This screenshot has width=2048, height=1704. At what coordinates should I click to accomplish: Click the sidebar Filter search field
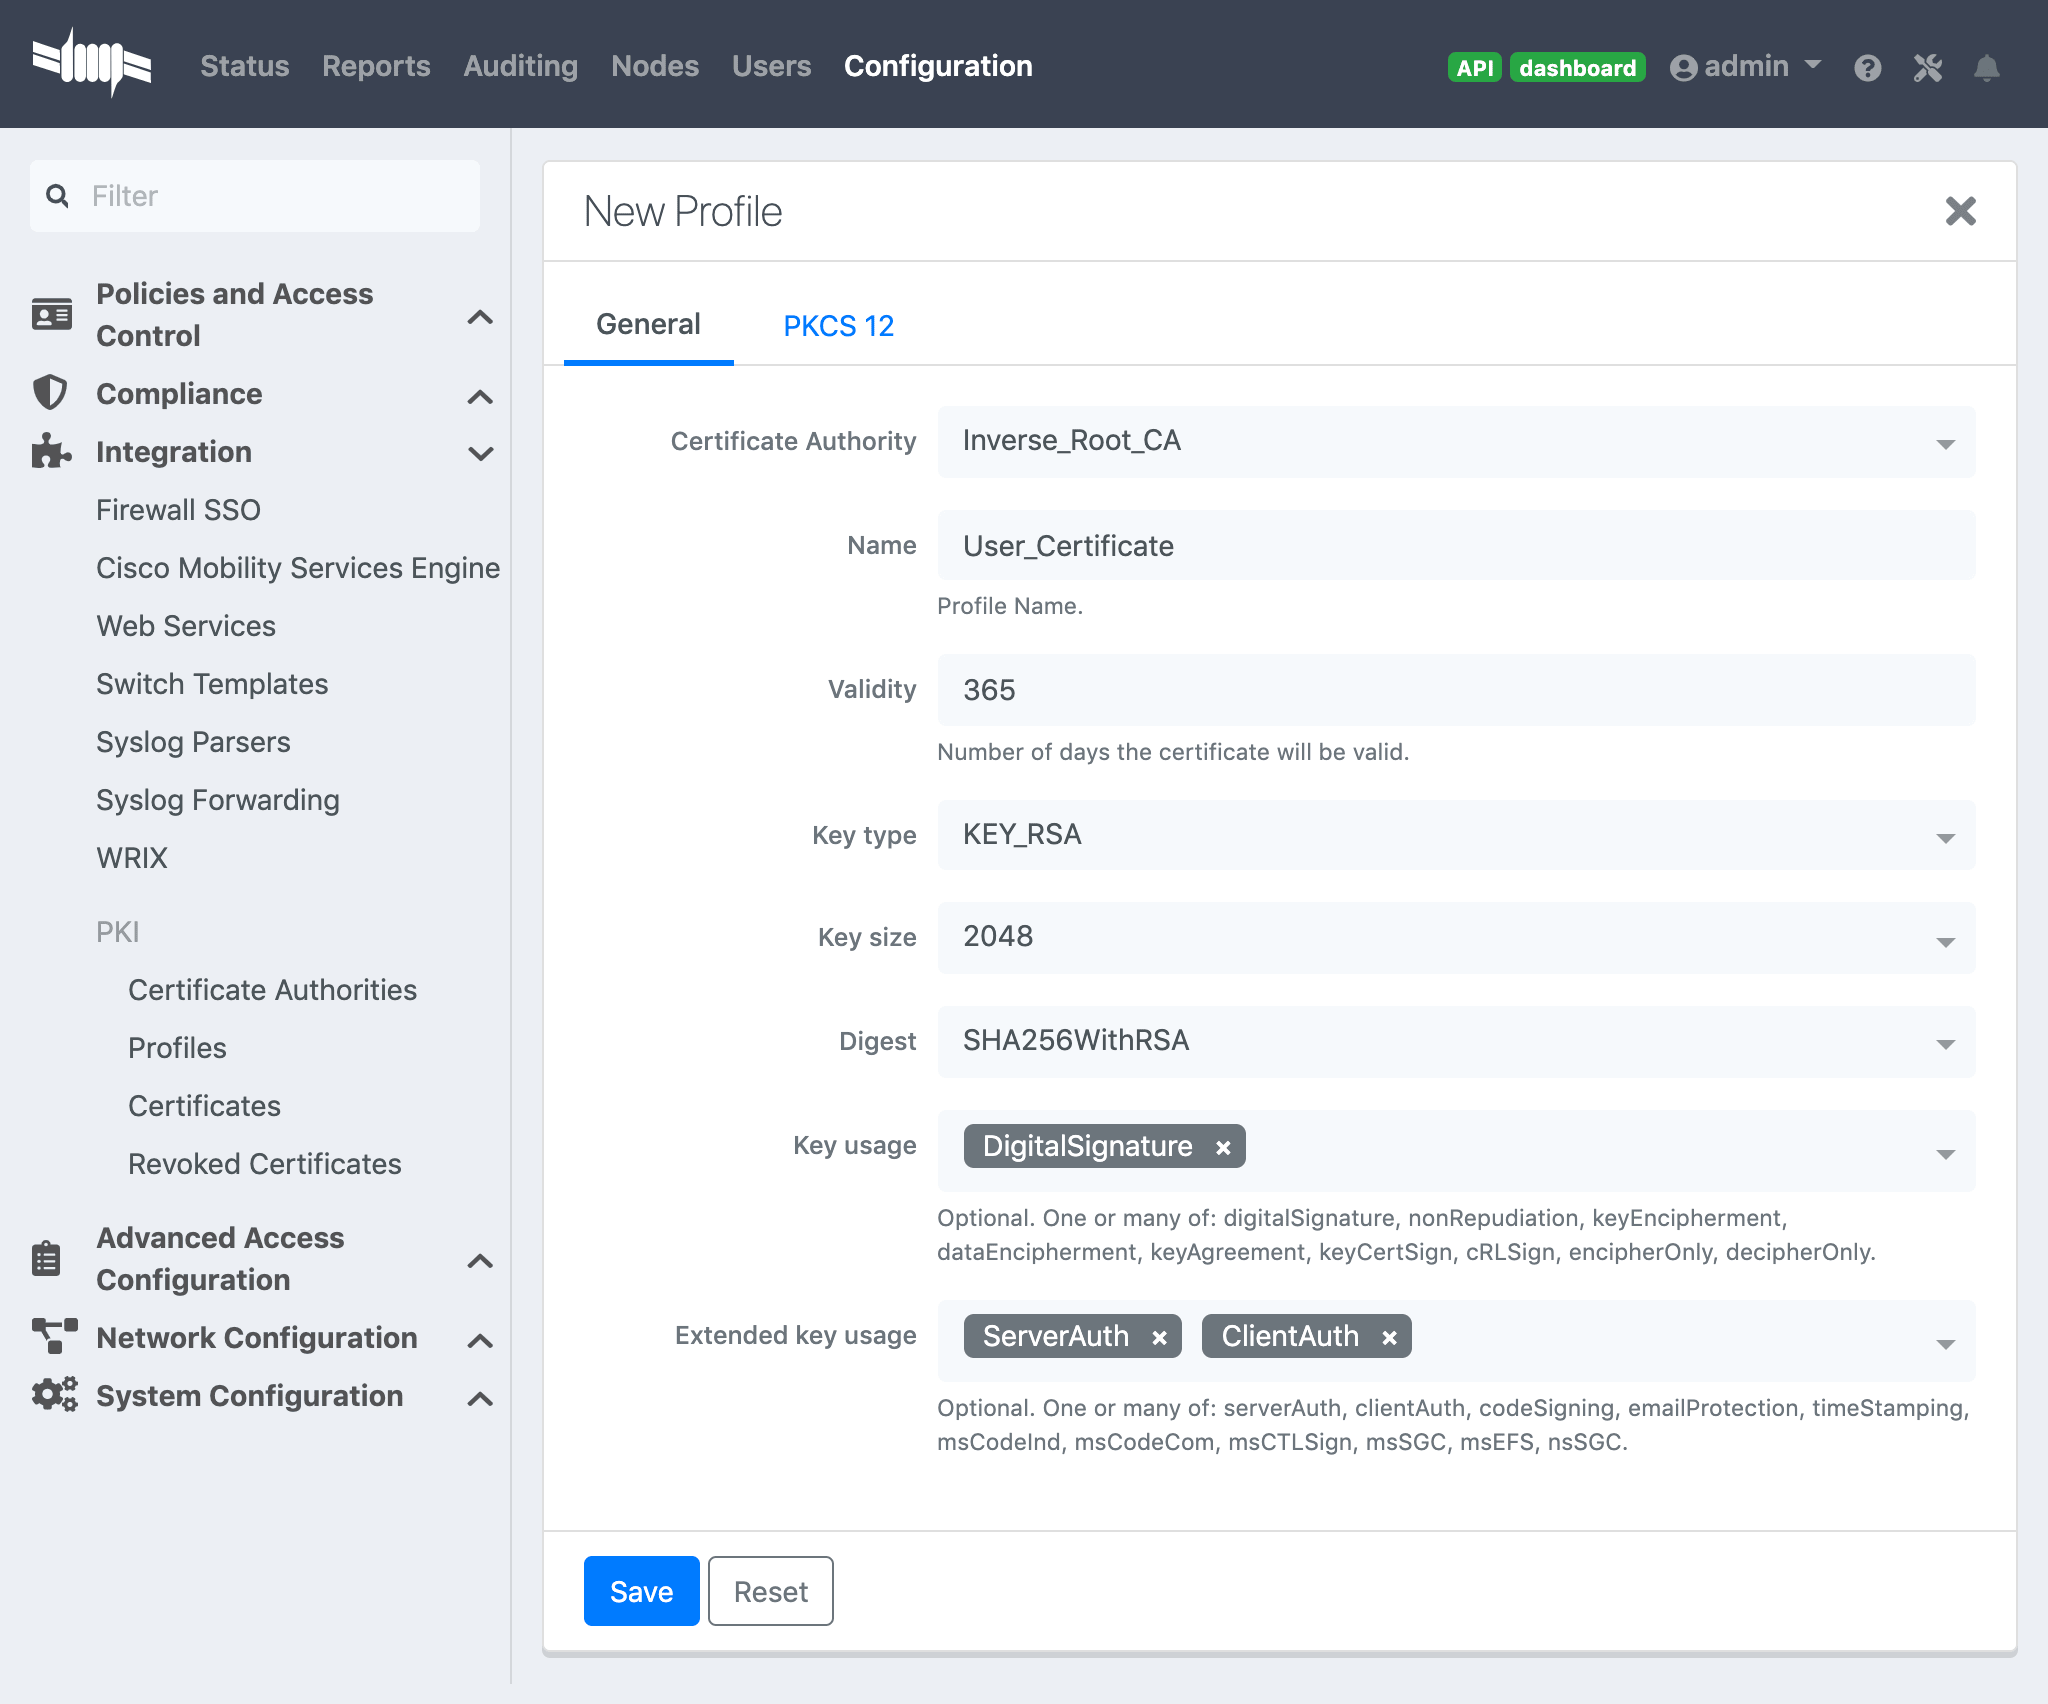(254, 196)
